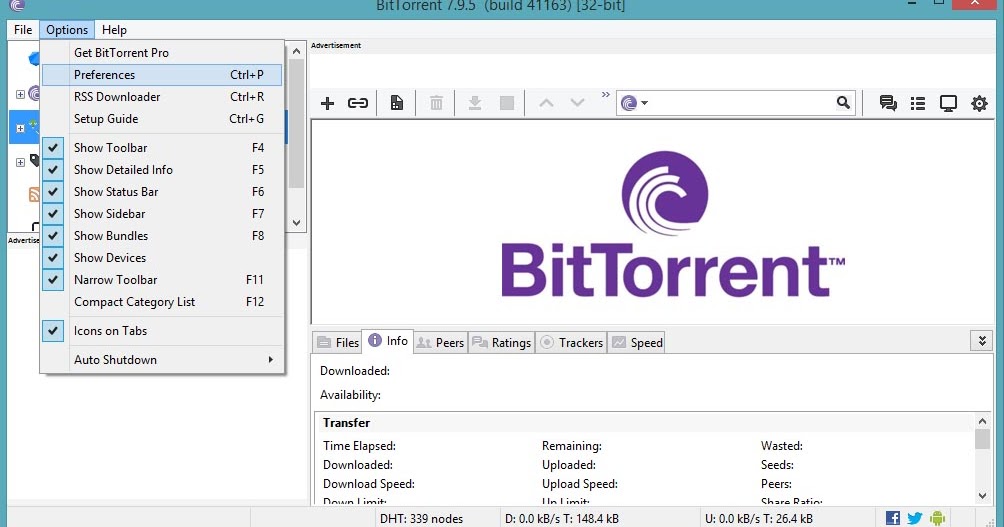Collapse detailed info pane chevron button
Image resolution: width=1004 pixels, height=527 pixels.
point(982,341)
